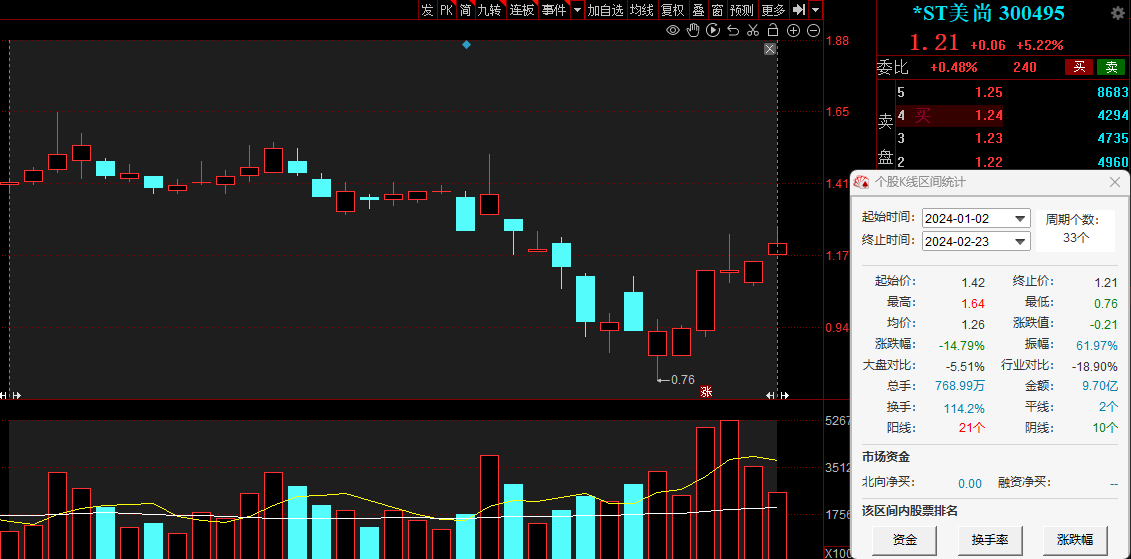Click the skip-to-end arrow icon
The height and width of the screenshot is (559, 1131).
(798, 10)
